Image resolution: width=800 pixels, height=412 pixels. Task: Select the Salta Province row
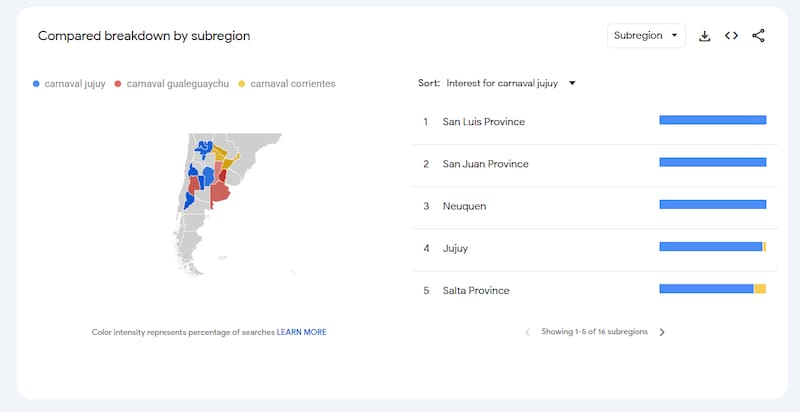[476, 290]
